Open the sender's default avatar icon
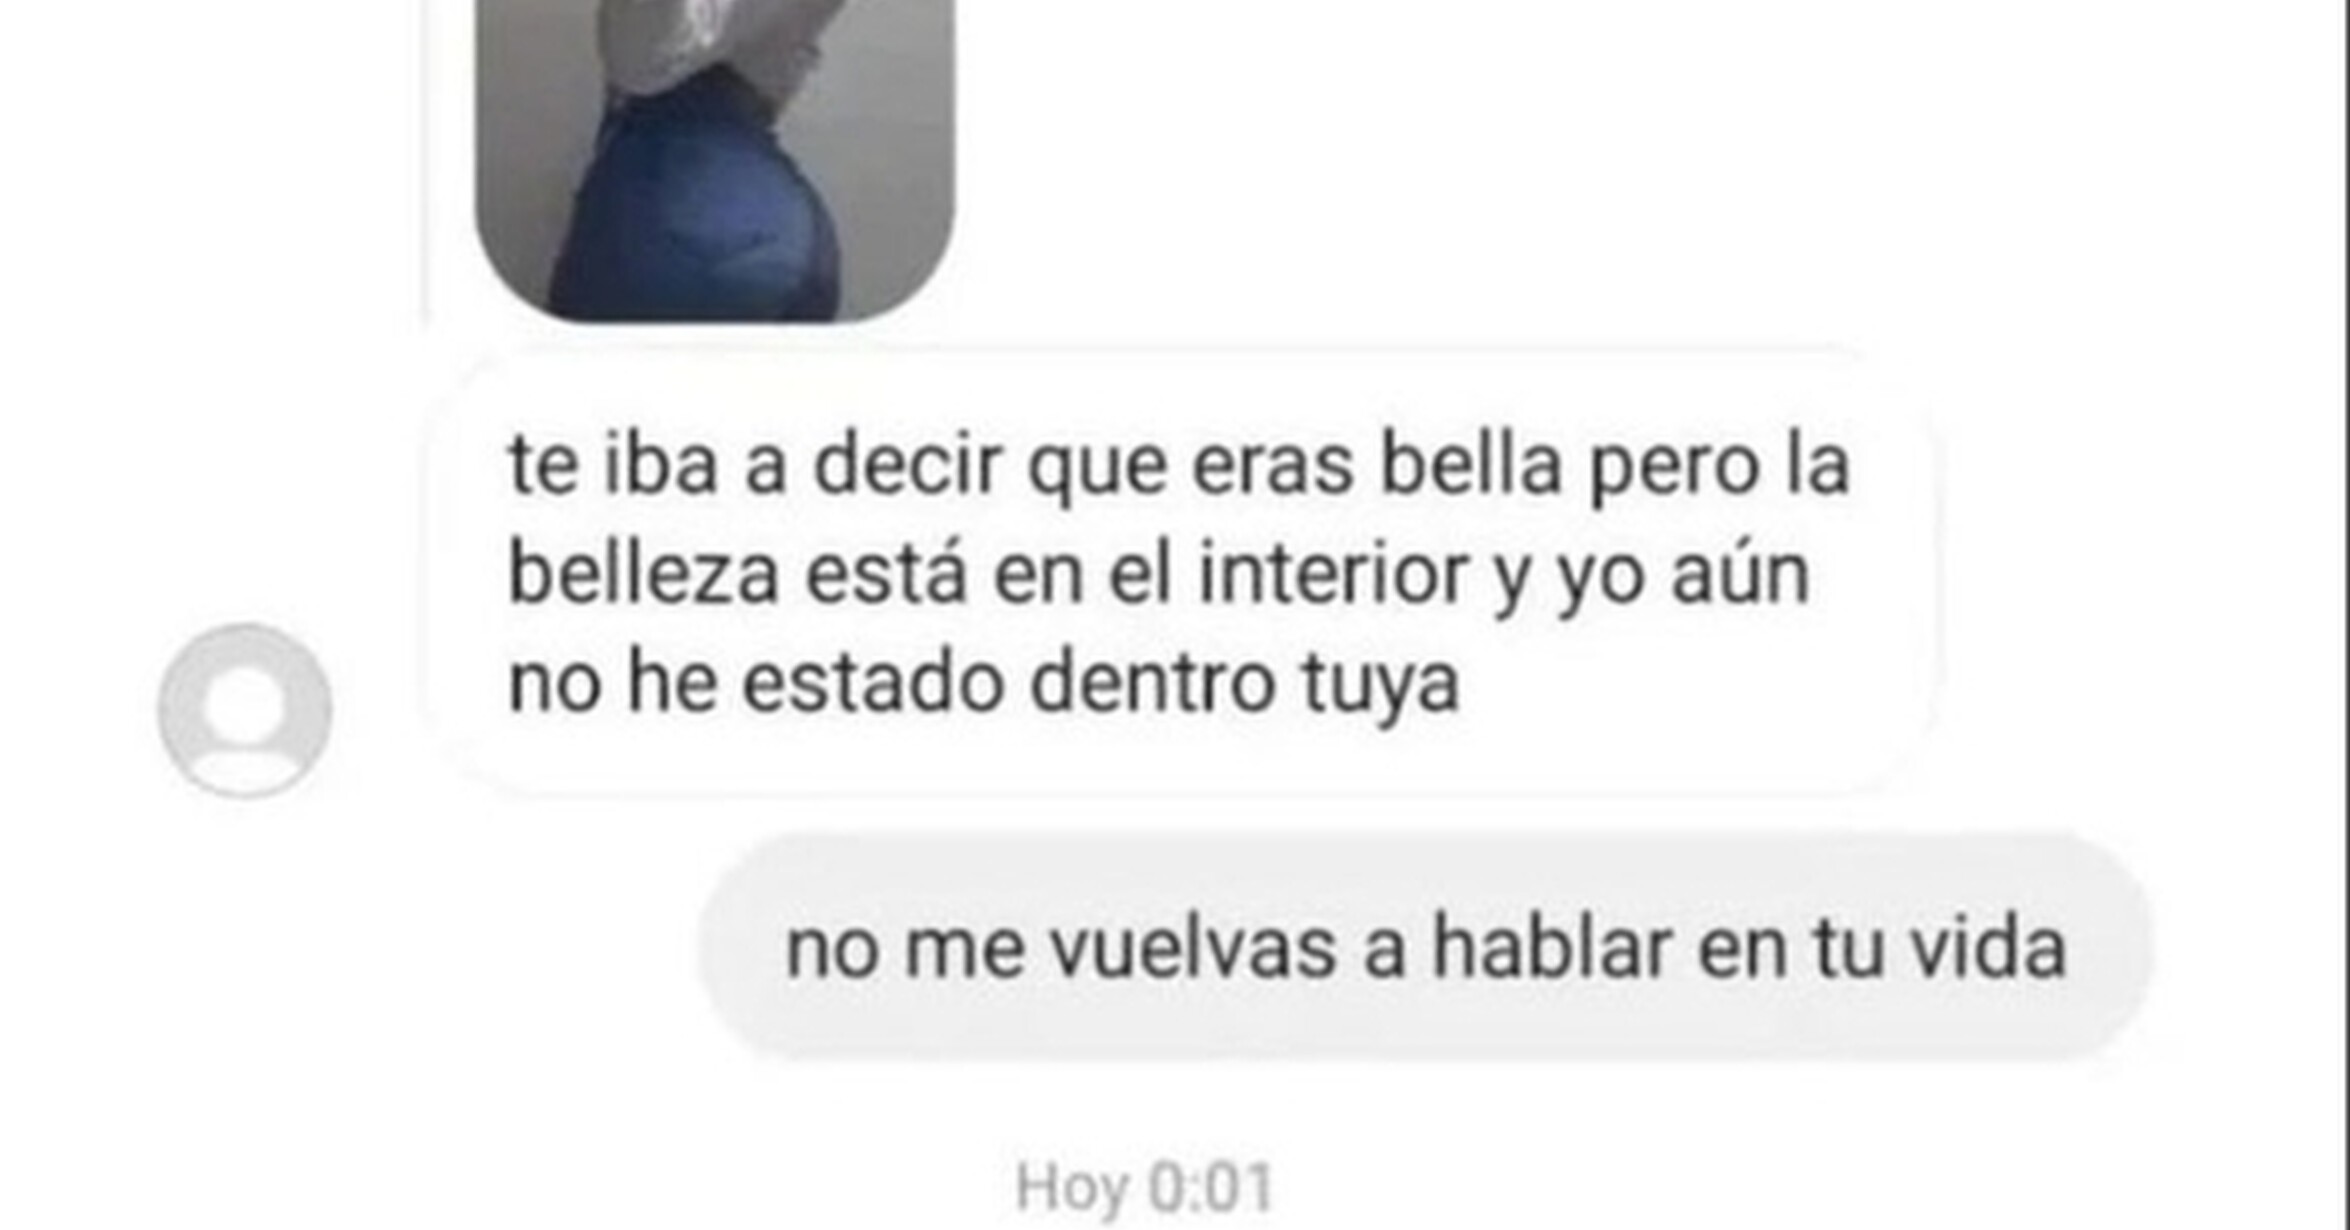This screenshot has width=2350, height=1230. 245,710
